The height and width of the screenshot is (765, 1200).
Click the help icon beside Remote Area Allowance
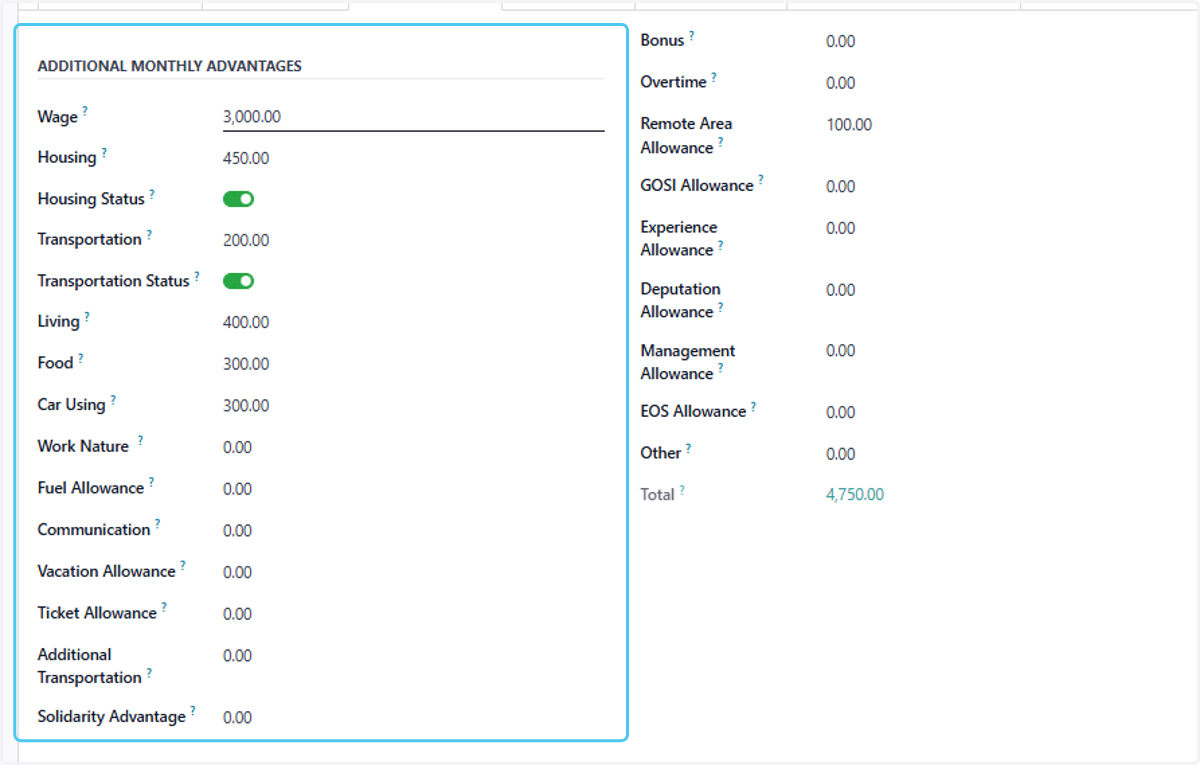(720, 143)
